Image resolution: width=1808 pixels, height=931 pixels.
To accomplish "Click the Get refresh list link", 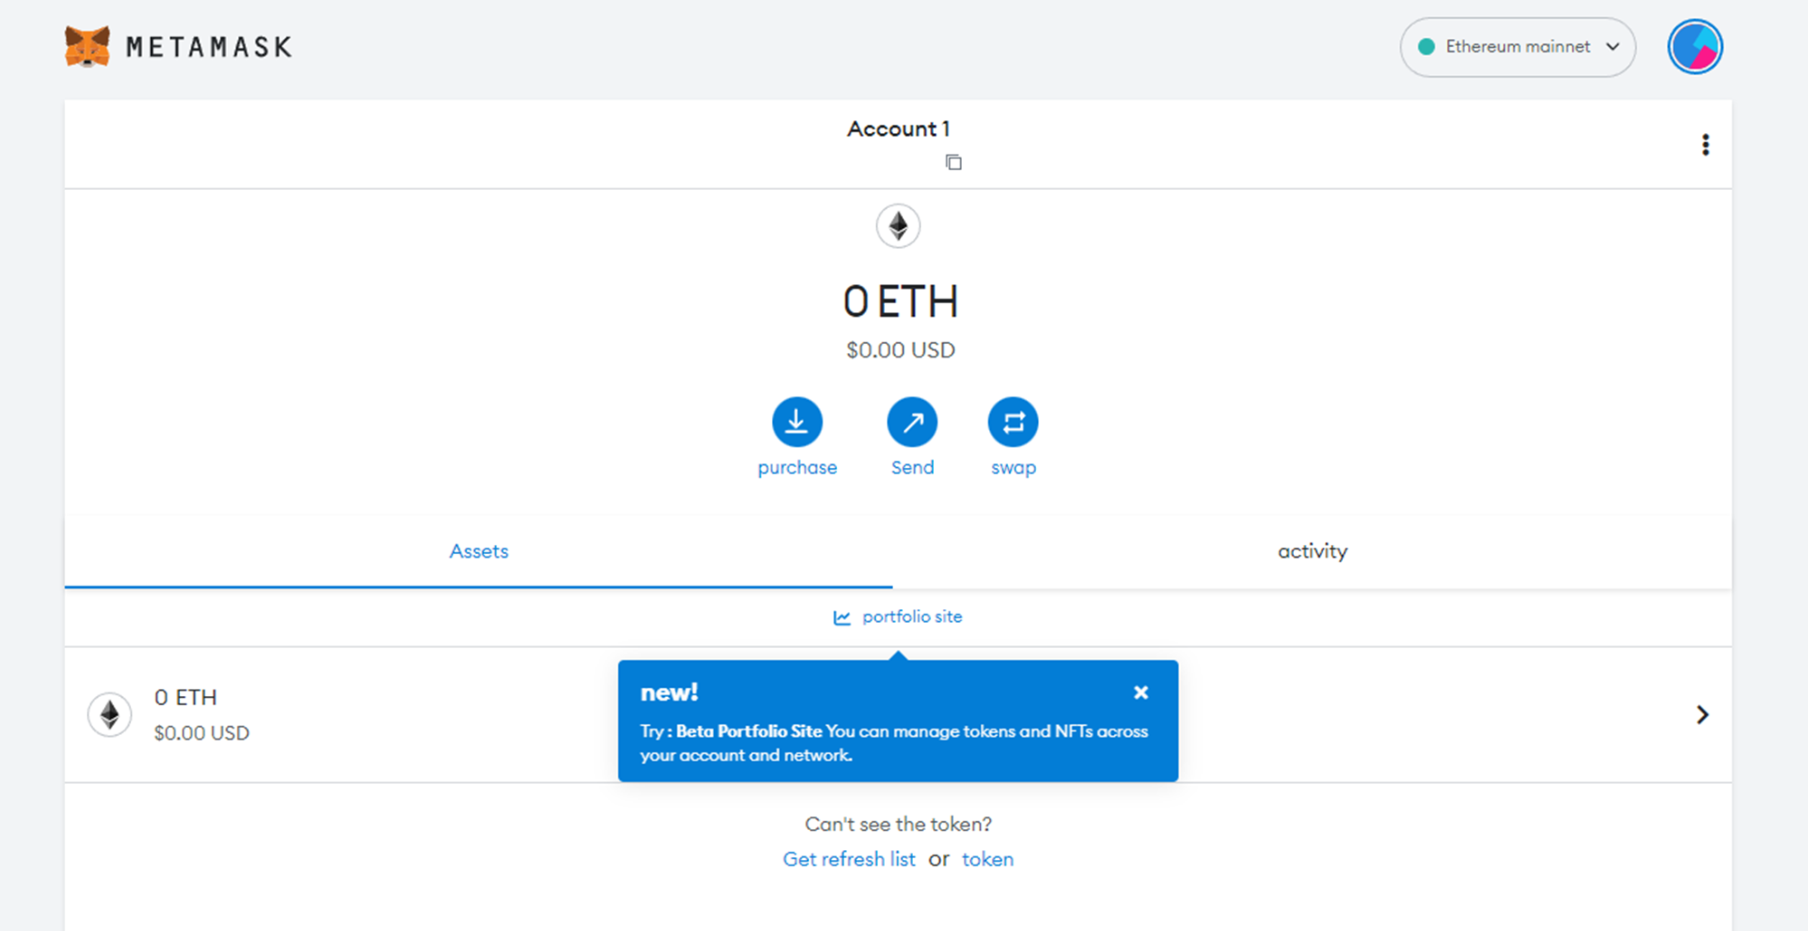I will 848,859.
